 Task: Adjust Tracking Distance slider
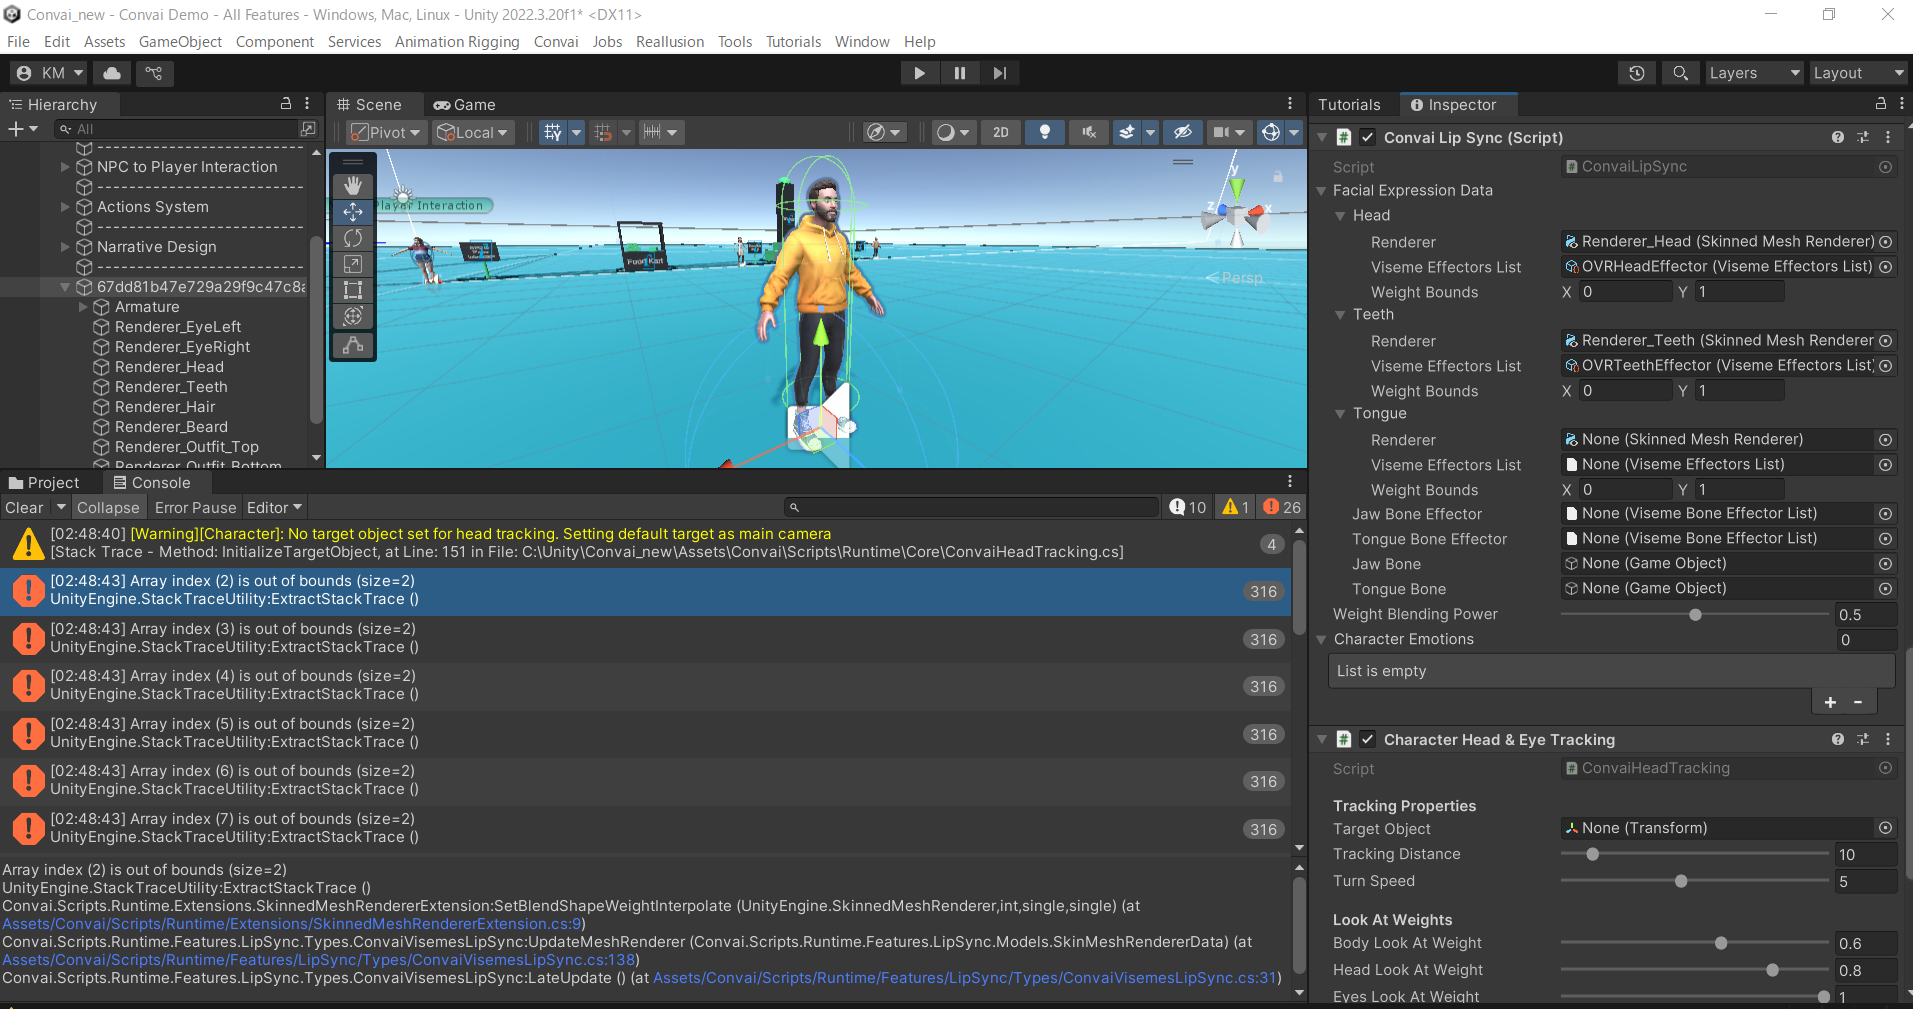point(1695,854)
